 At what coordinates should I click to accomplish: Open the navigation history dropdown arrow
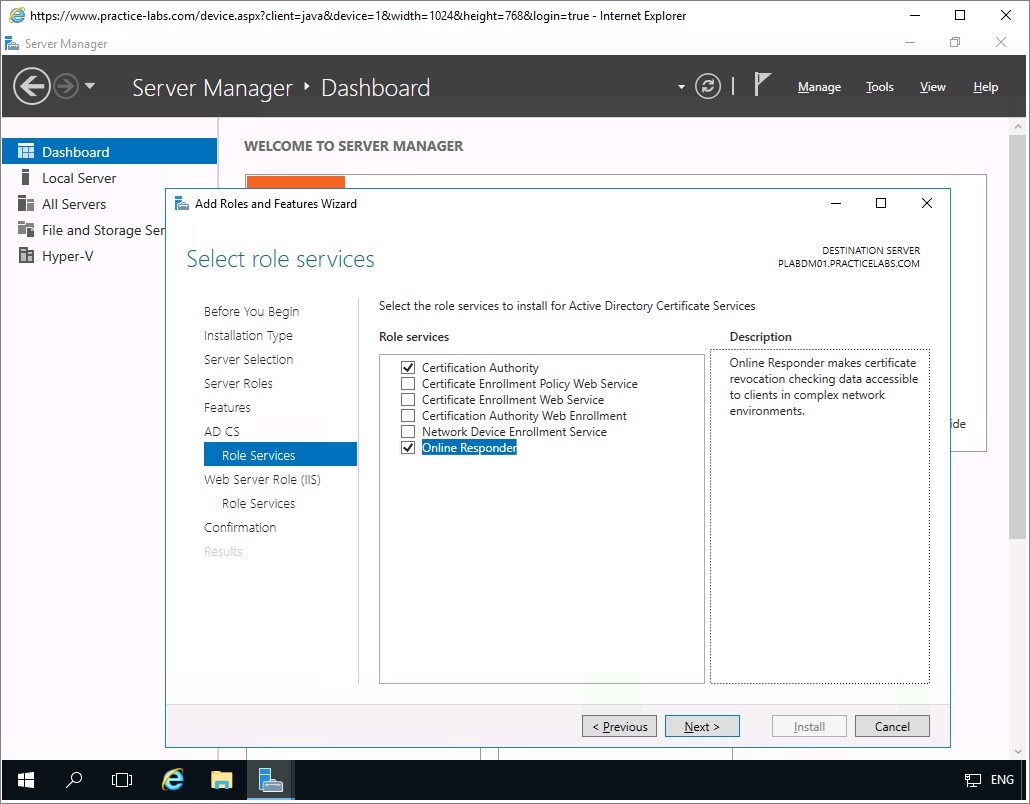pyautogui.click(x=90, y=86)
